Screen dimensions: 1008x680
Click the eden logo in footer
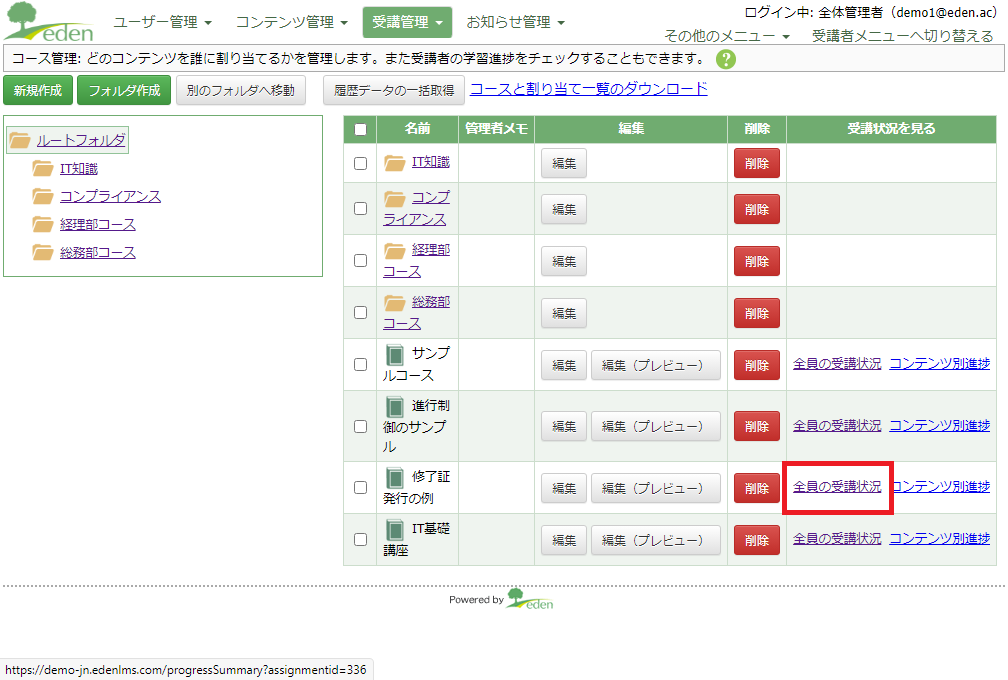tap(529, 599)
